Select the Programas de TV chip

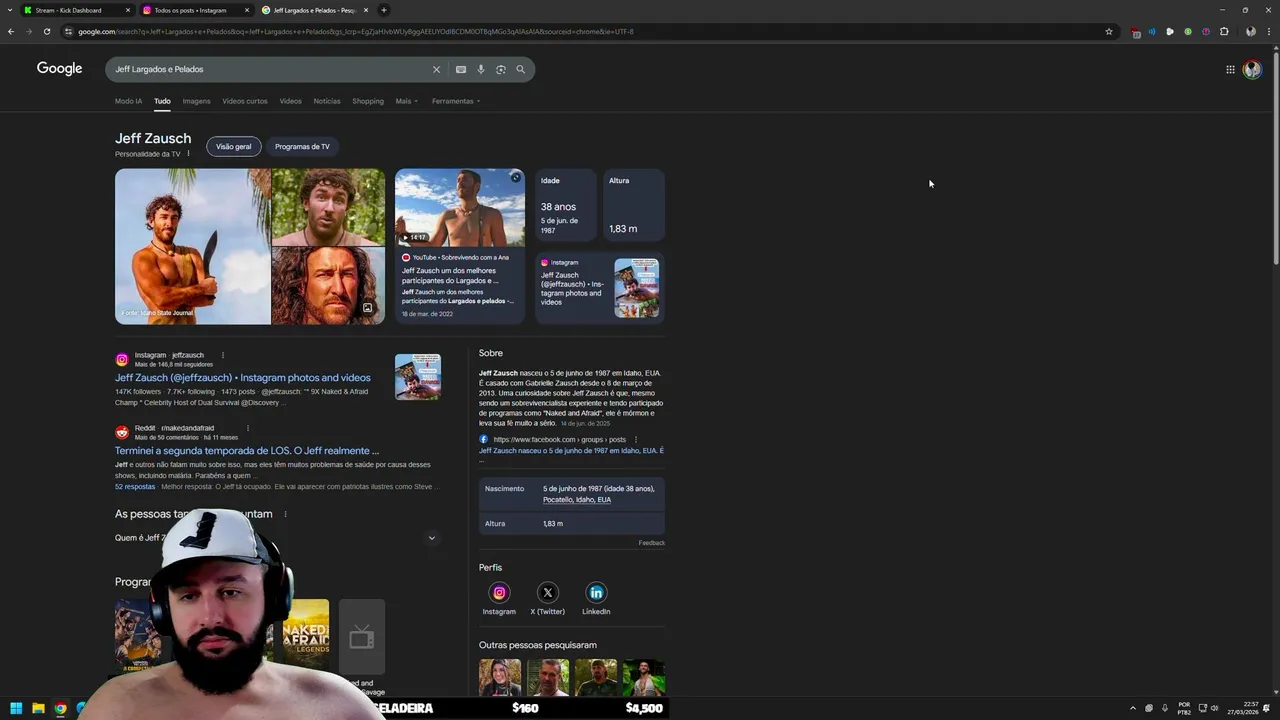[x=302, y=146]
